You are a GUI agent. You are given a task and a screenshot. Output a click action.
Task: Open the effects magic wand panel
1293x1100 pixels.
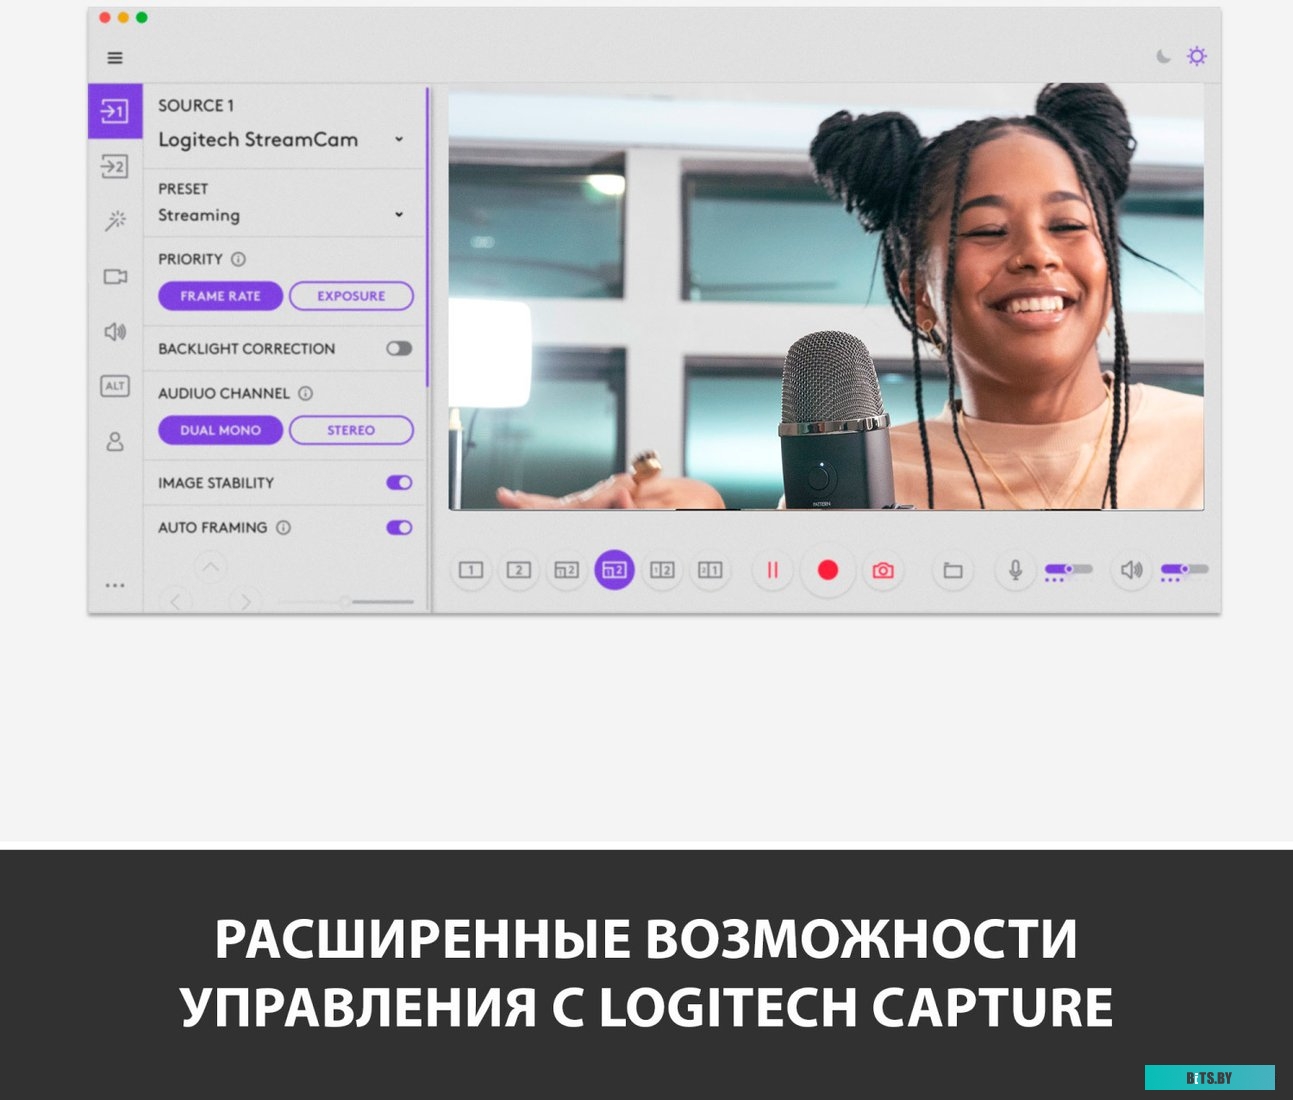(x=115, y=220)
